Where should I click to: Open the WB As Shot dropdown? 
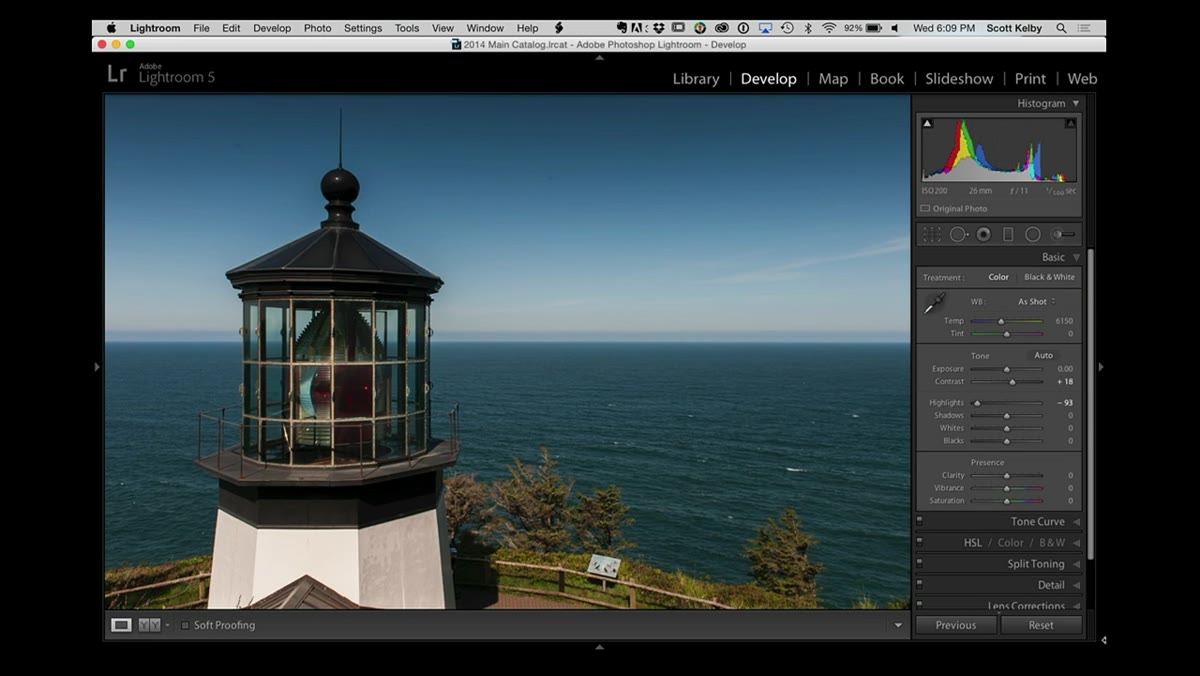(x=1036, y=301)
